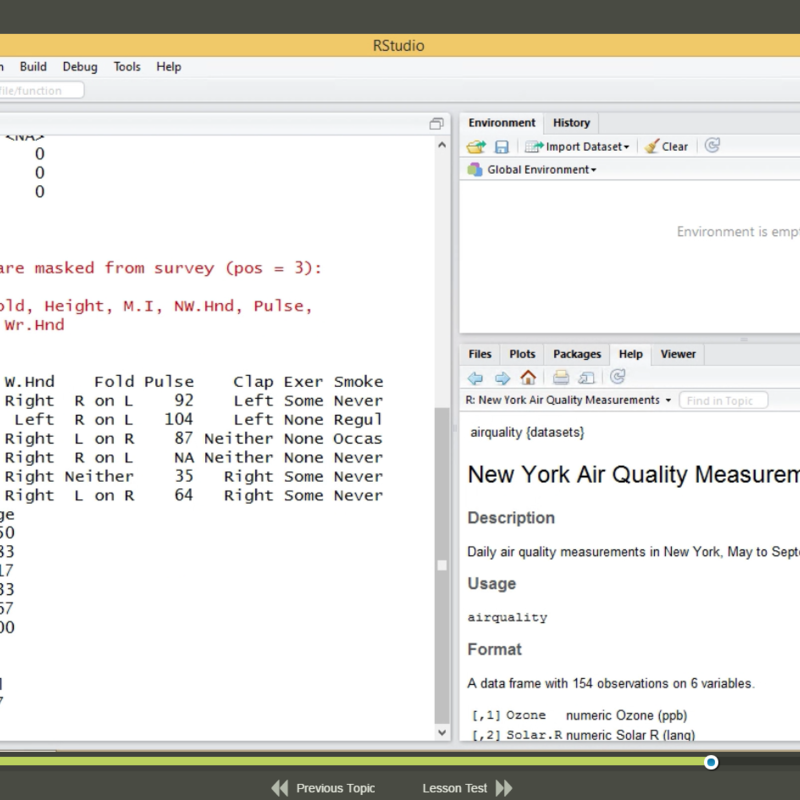Click the Global Environment icon
The image size is (800, 800).
[474, 169]
